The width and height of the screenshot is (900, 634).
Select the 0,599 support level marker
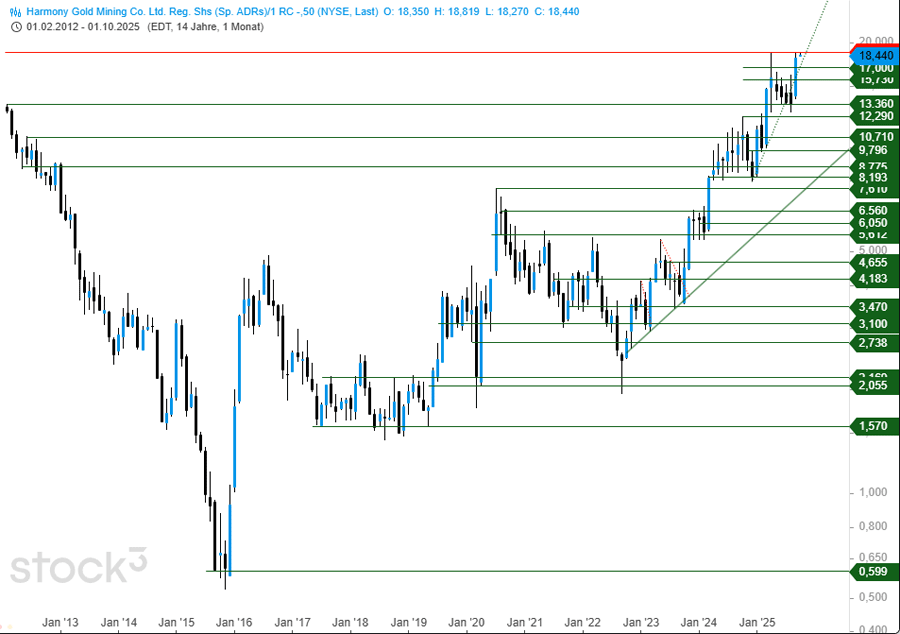873,571
